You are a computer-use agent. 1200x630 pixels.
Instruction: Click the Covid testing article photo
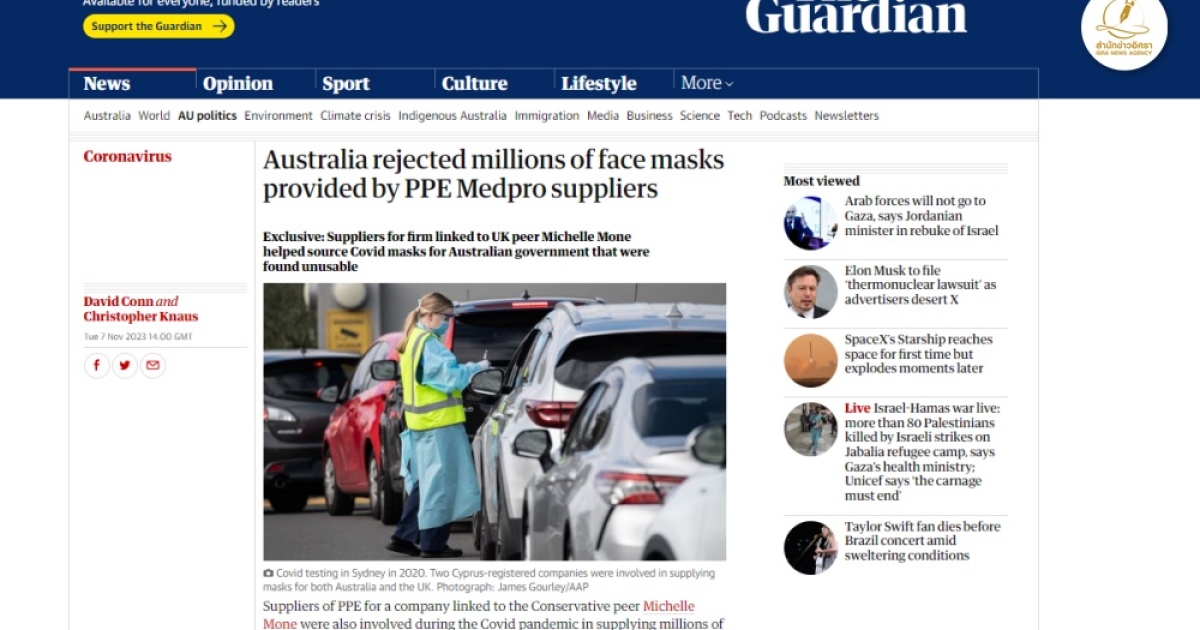[x=495, y=422]
